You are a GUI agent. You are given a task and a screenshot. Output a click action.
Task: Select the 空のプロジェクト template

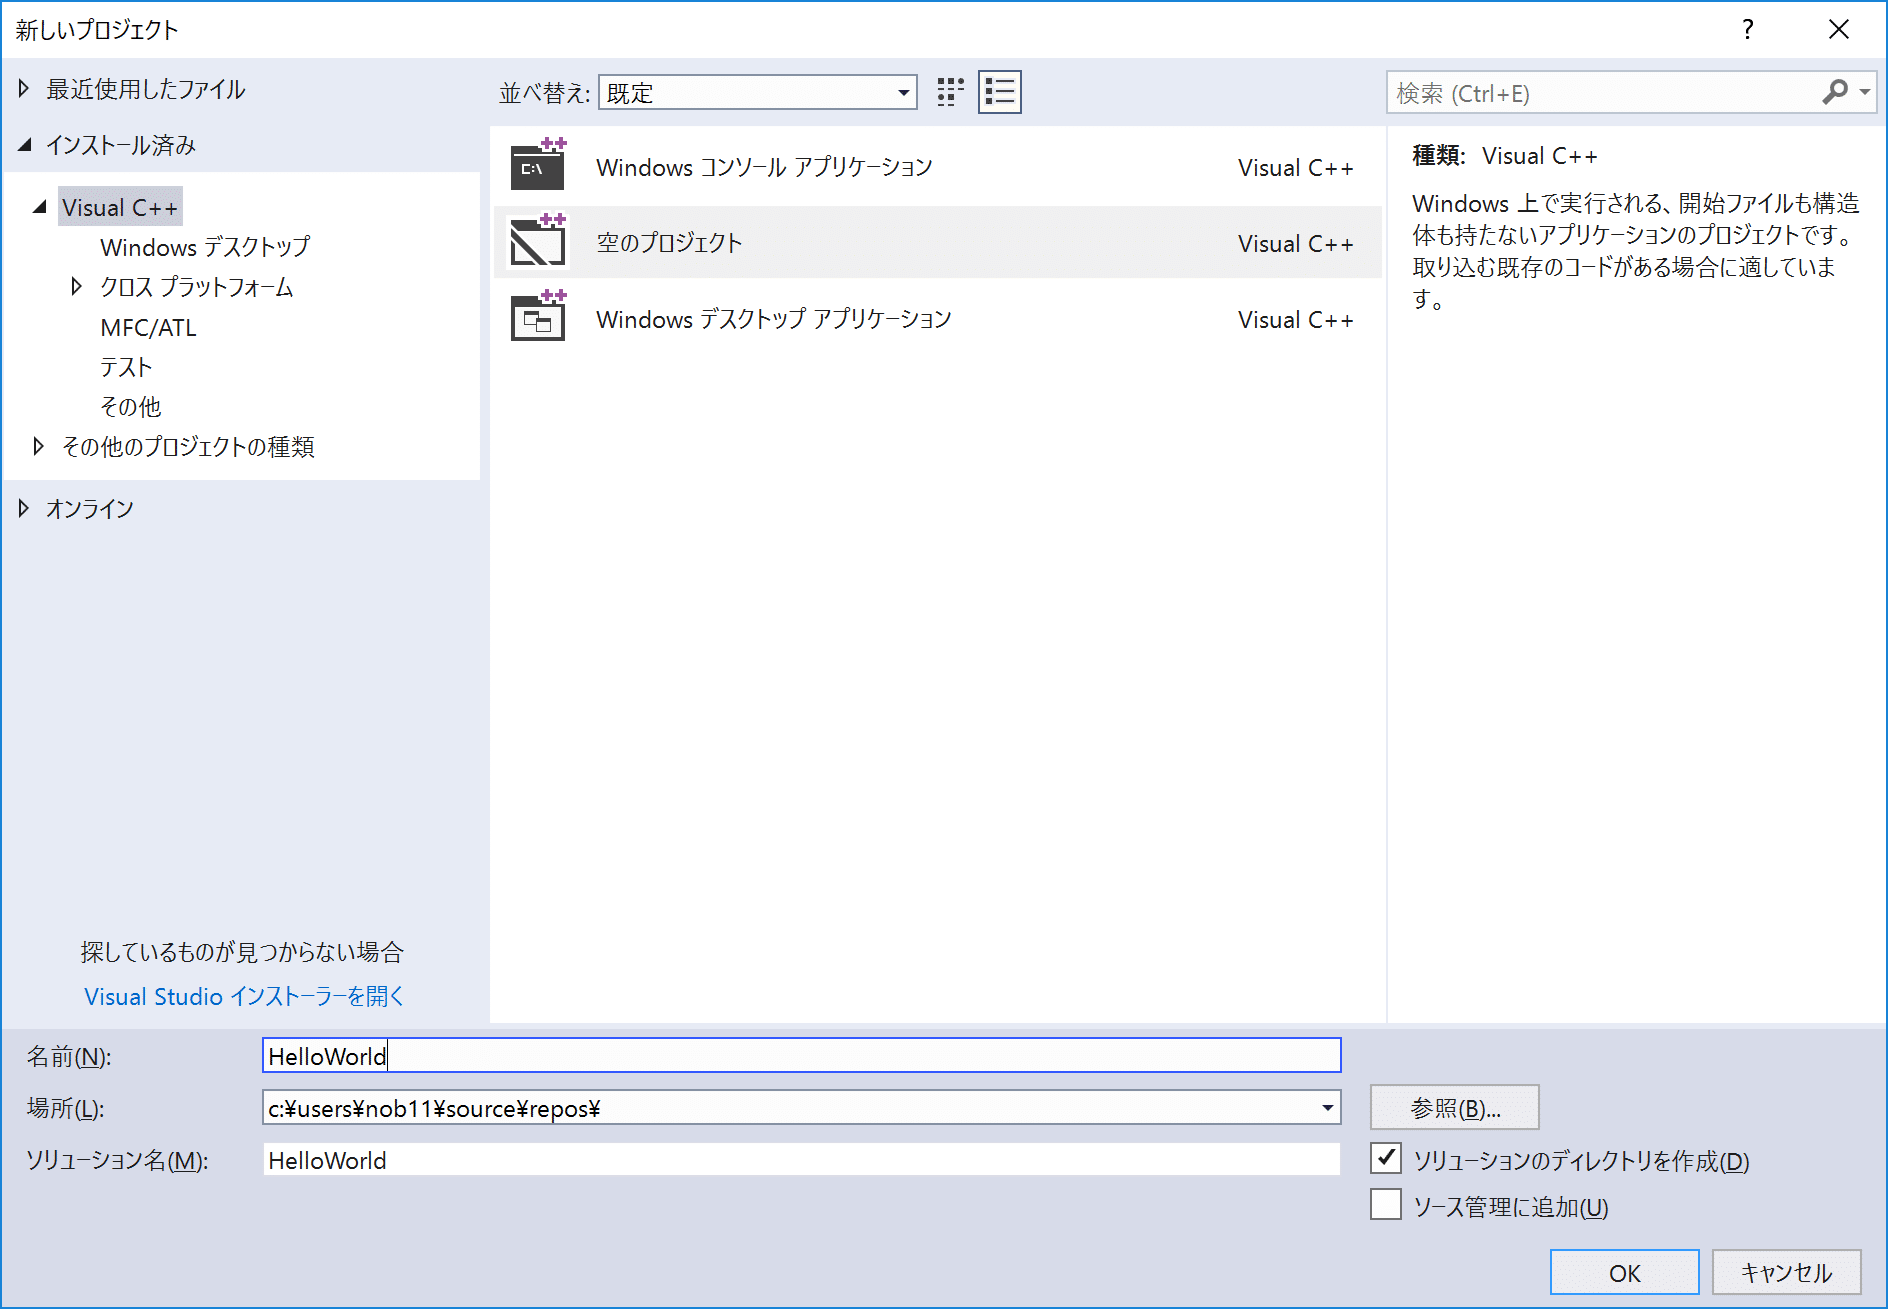pyautogui.click(x=668, y=242)
